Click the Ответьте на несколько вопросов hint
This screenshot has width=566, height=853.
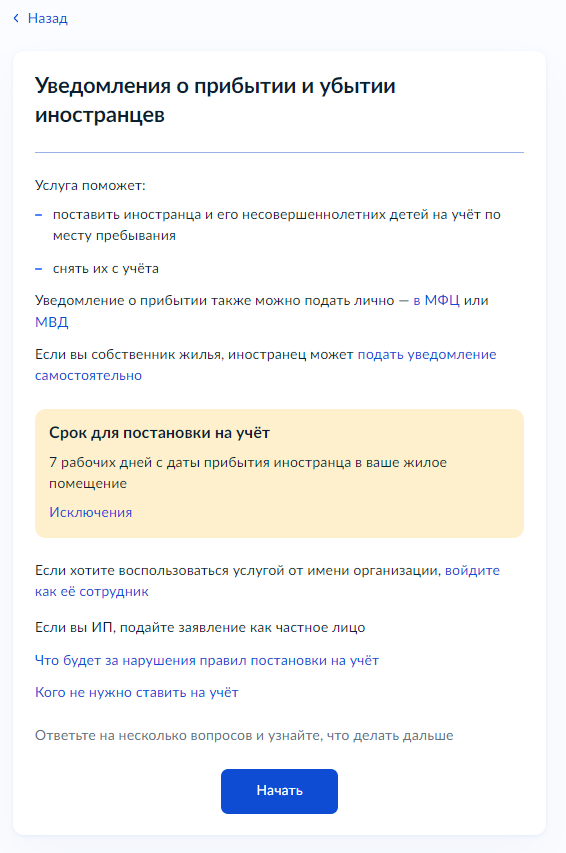[x=244, y=735]
